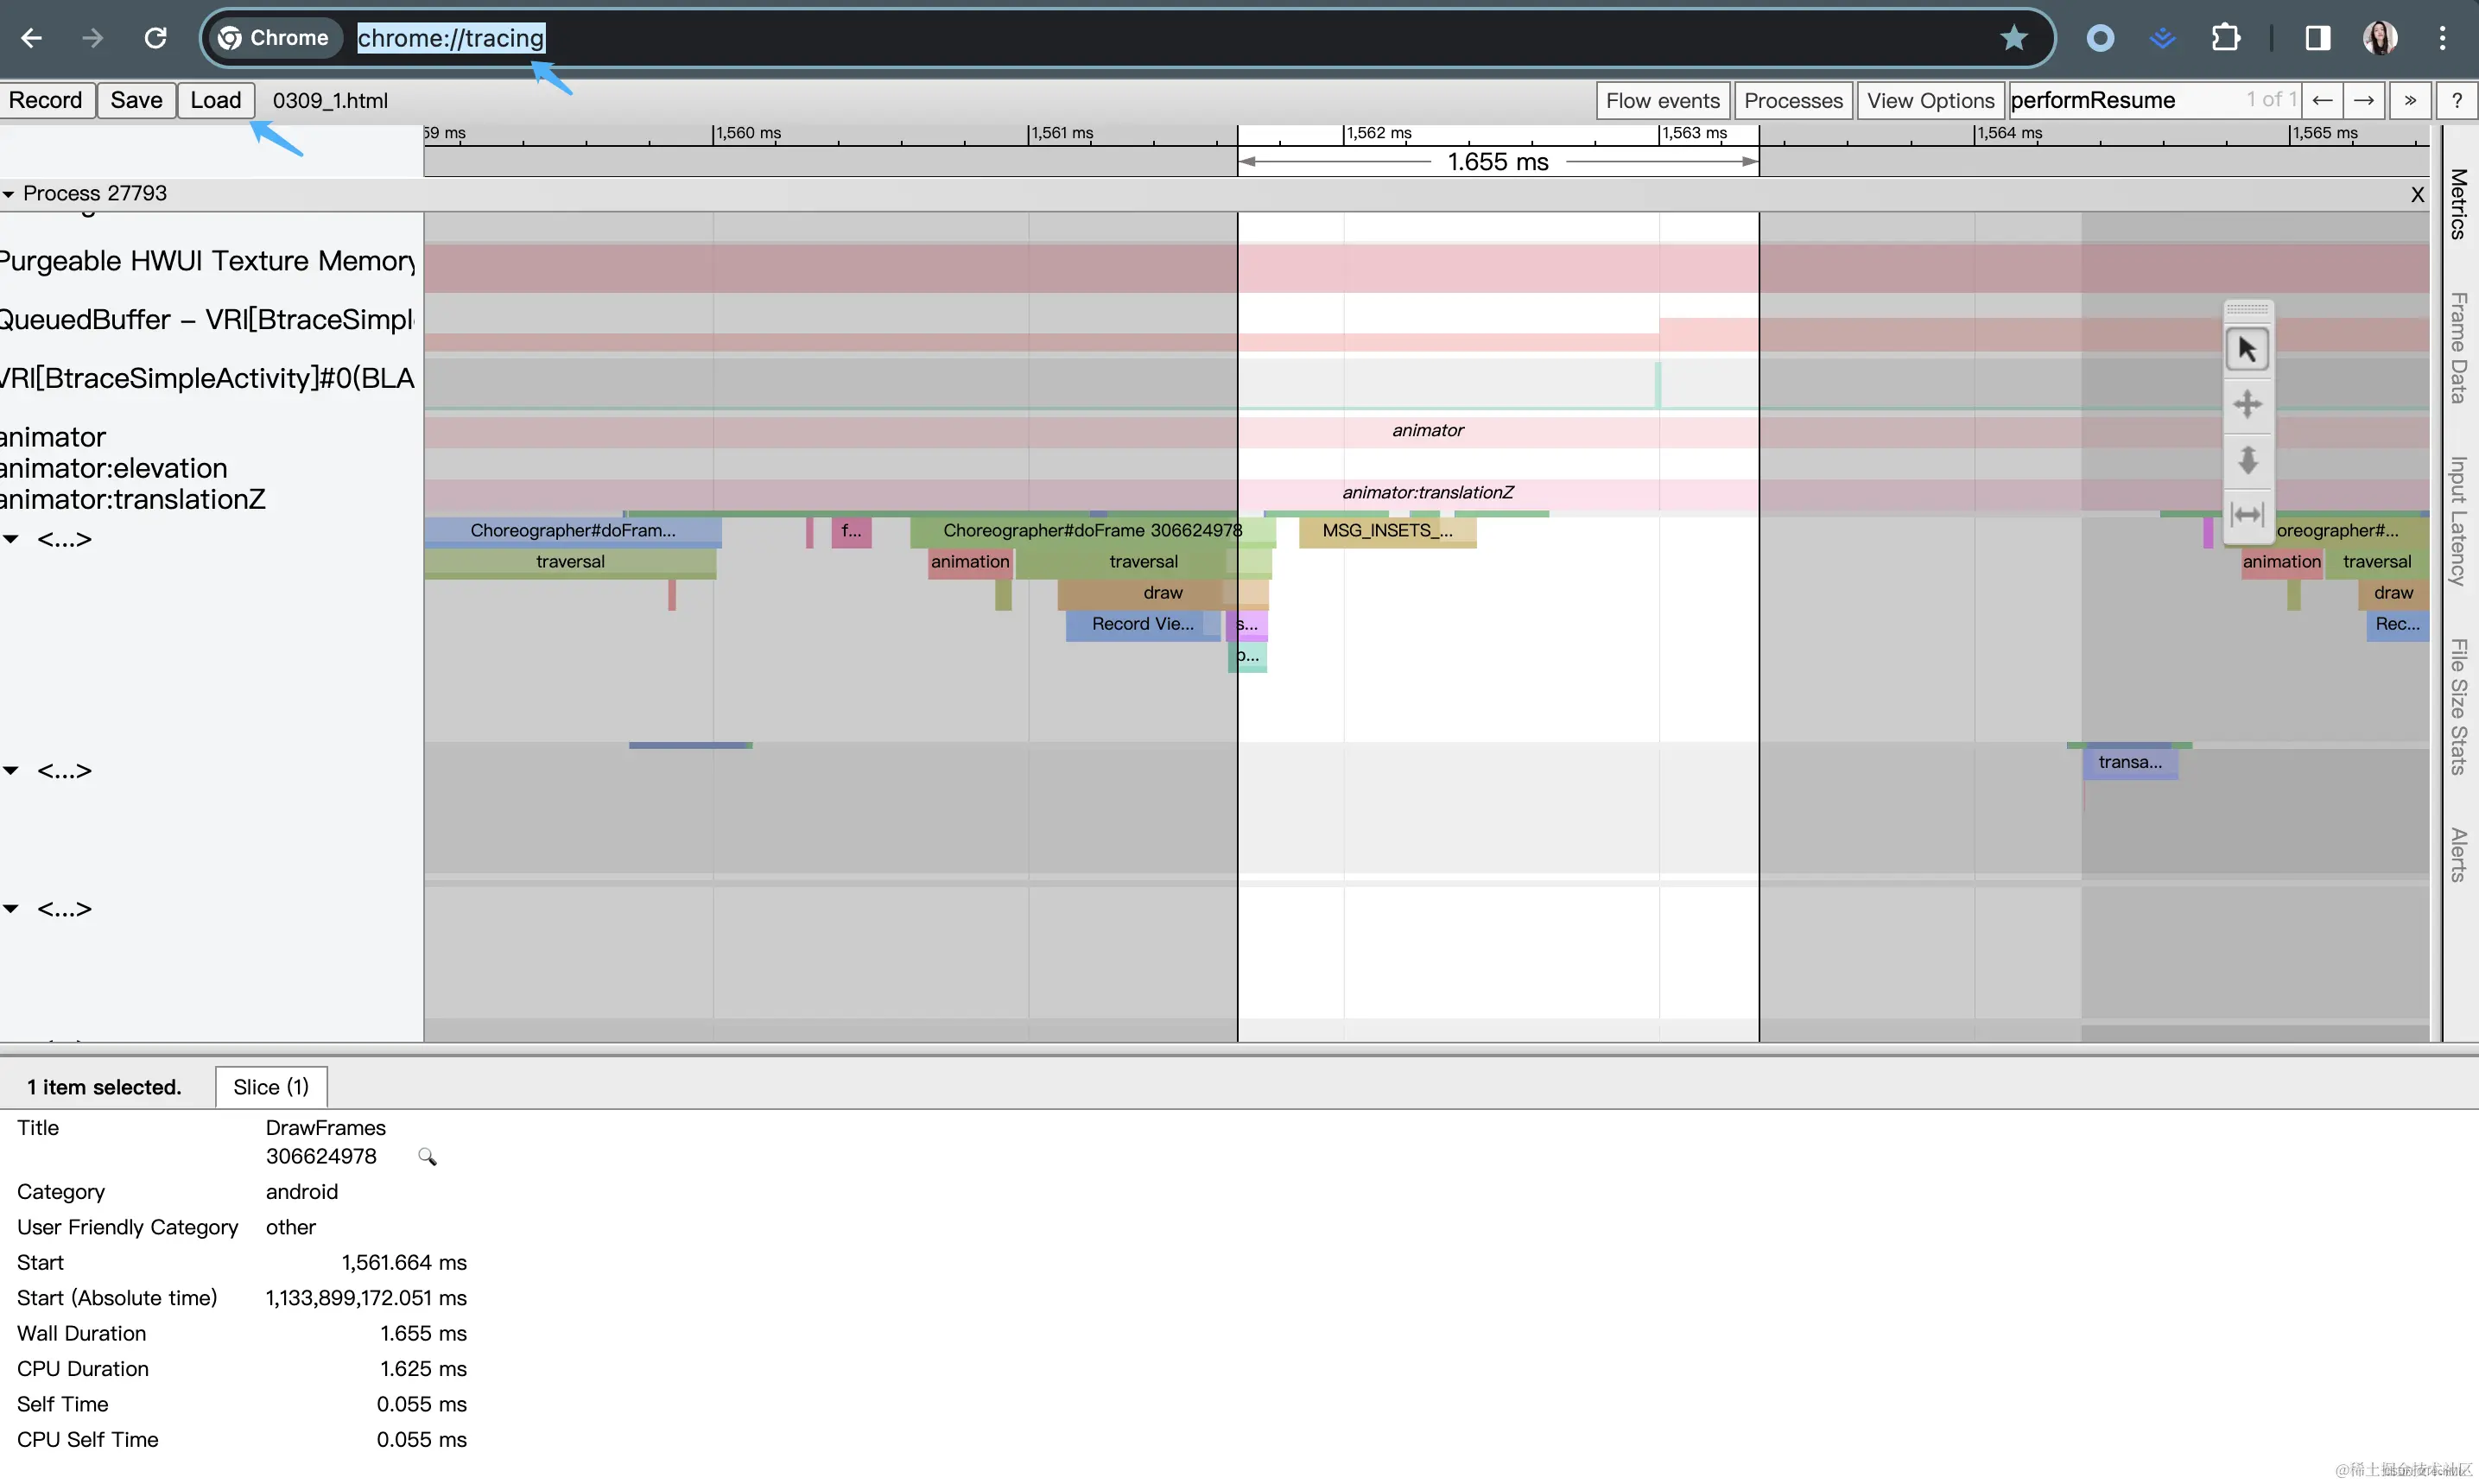Open the Metrics side tab
This screenshot has width=2479, height=1484.
2458,204
